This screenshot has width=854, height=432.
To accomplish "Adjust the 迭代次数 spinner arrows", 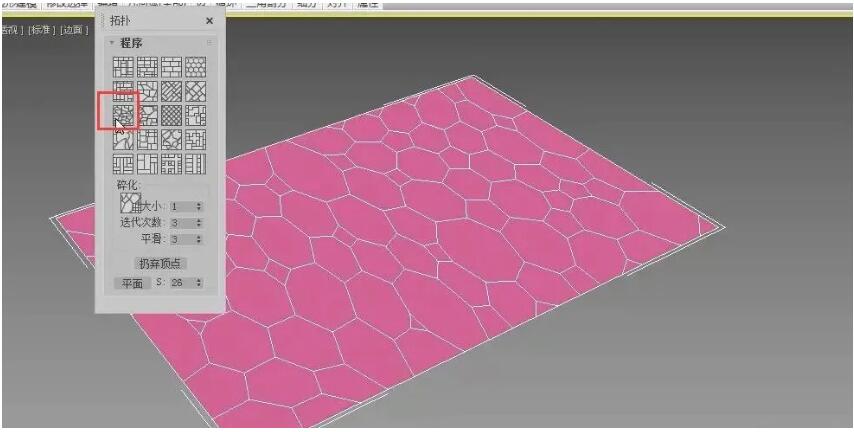I will (199, 222).
